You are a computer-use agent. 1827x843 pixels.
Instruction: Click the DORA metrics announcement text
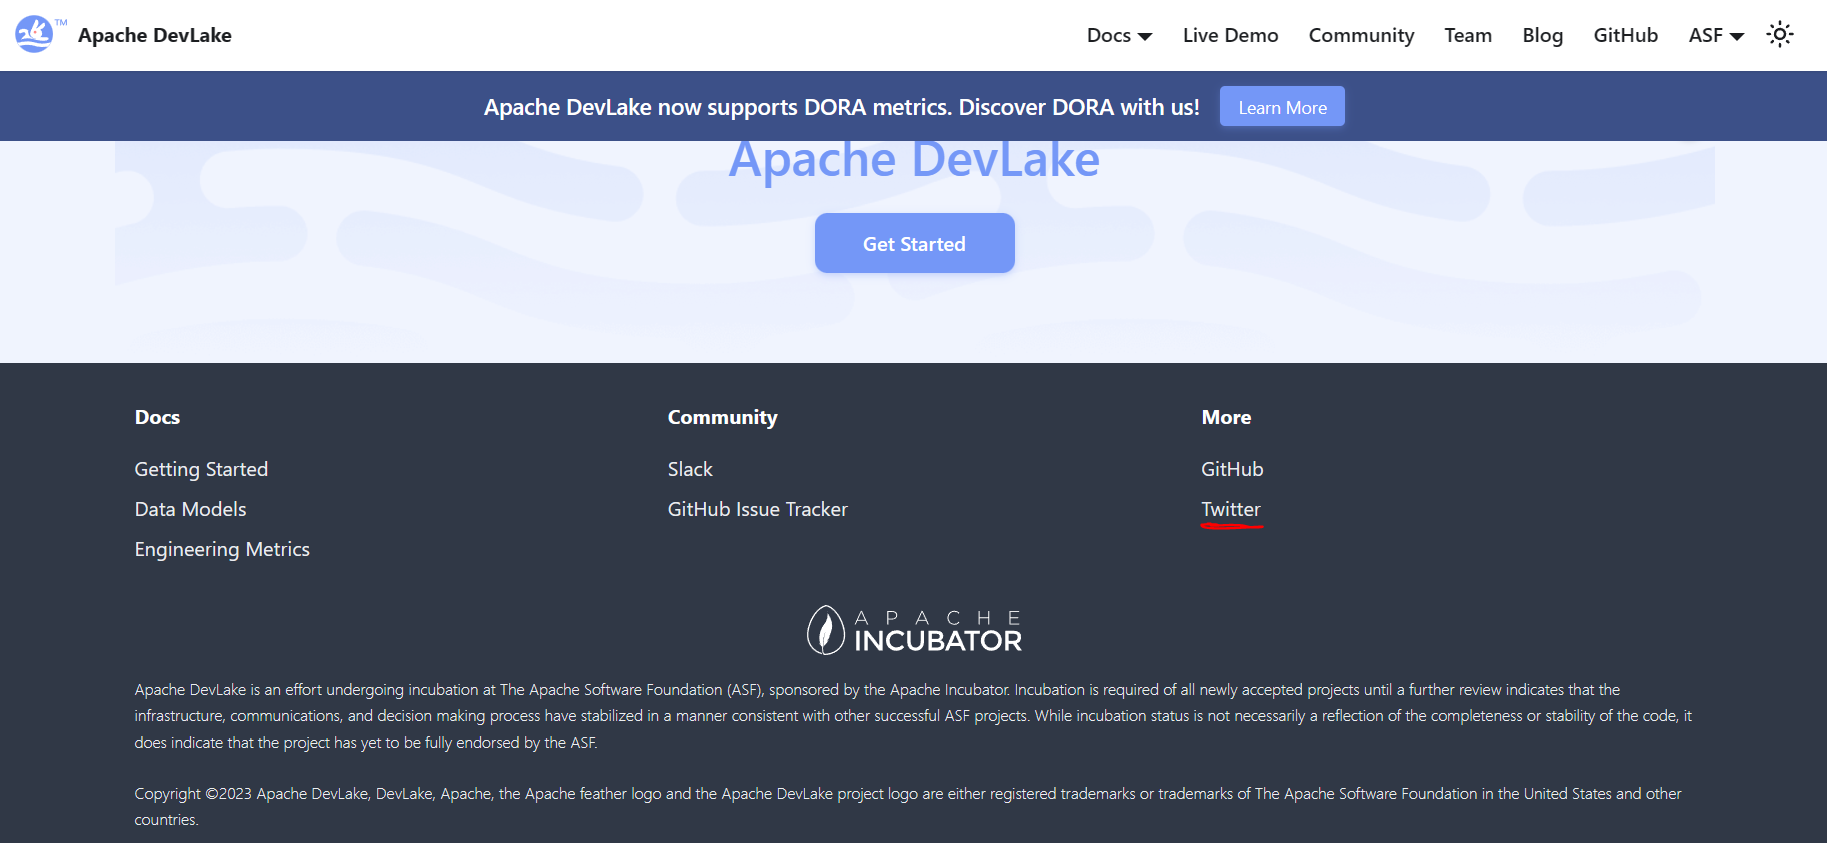click(x=841, y=107)
